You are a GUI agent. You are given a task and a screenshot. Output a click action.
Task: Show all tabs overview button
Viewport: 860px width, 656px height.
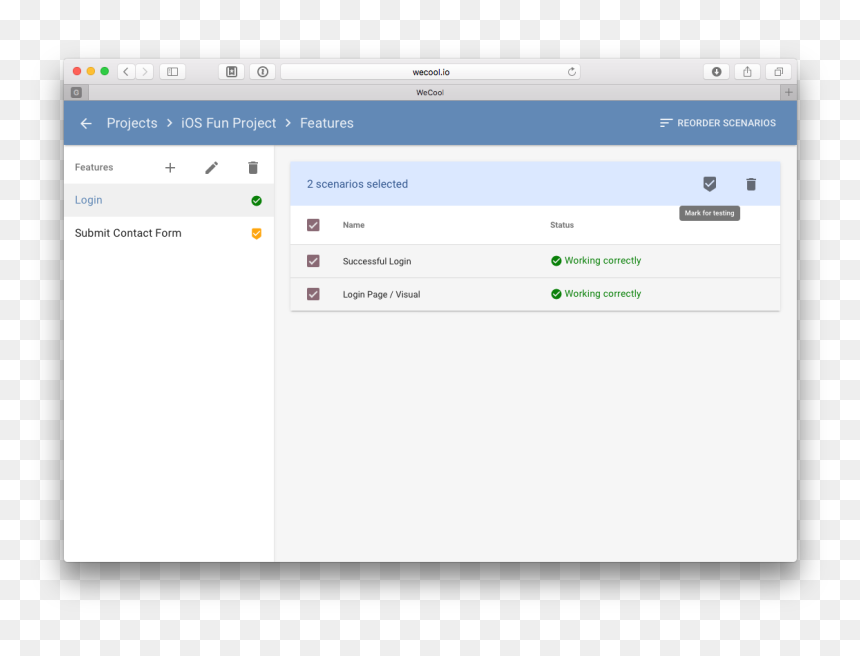(778, 72)
